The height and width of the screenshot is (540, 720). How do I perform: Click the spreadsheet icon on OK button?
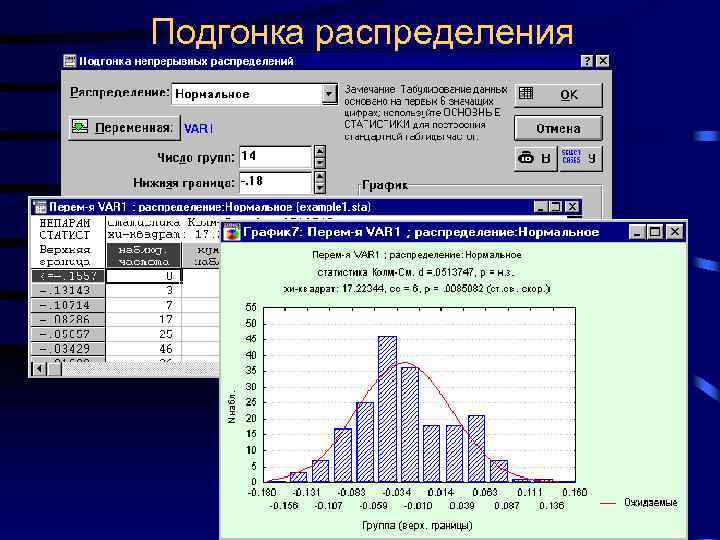(526, 93)
